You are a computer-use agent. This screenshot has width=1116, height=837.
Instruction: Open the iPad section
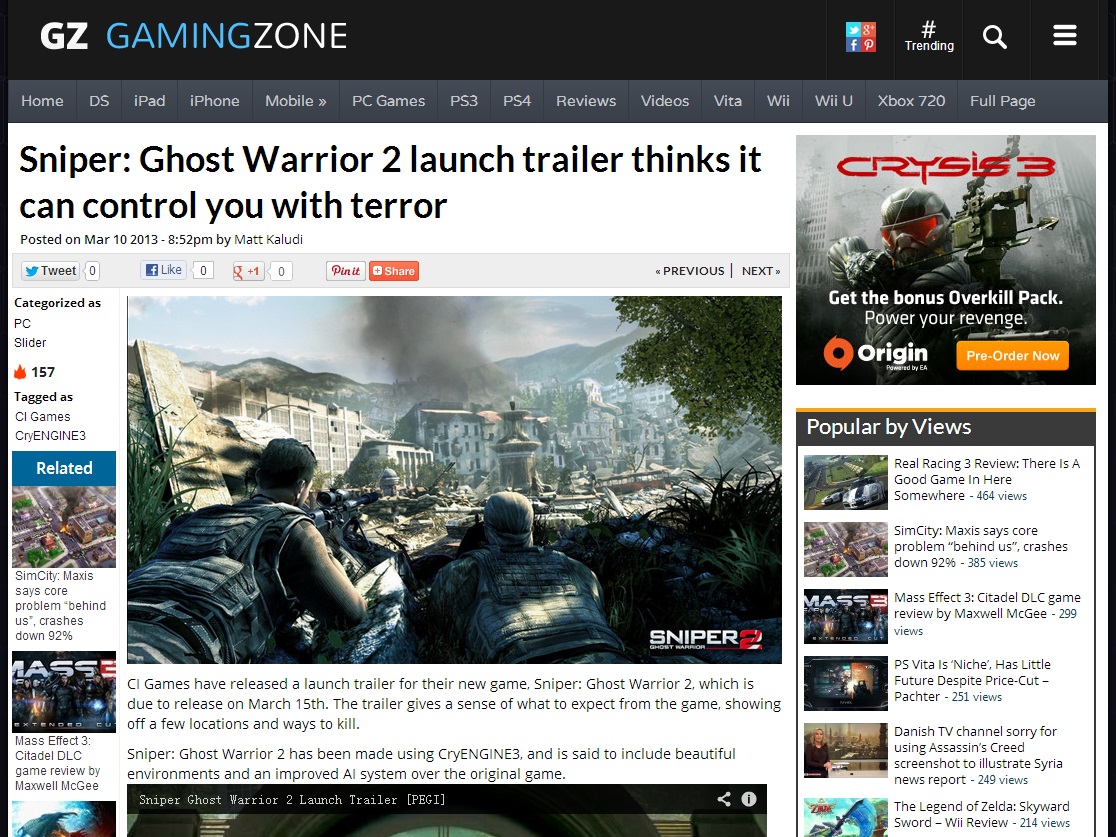149,101
